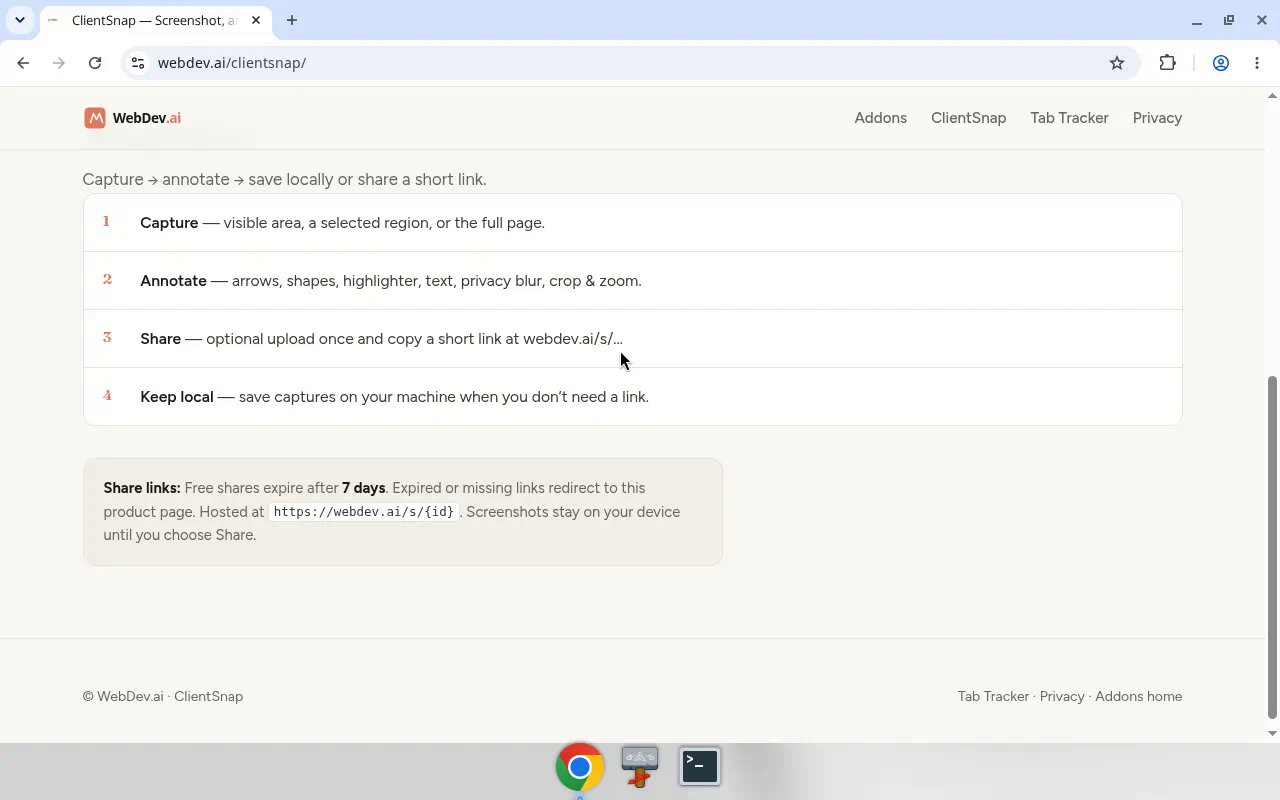1280x800 pixels.
Task: Reload the ClientSnap page
Action: pyautogui.click(x=95, y=63)
